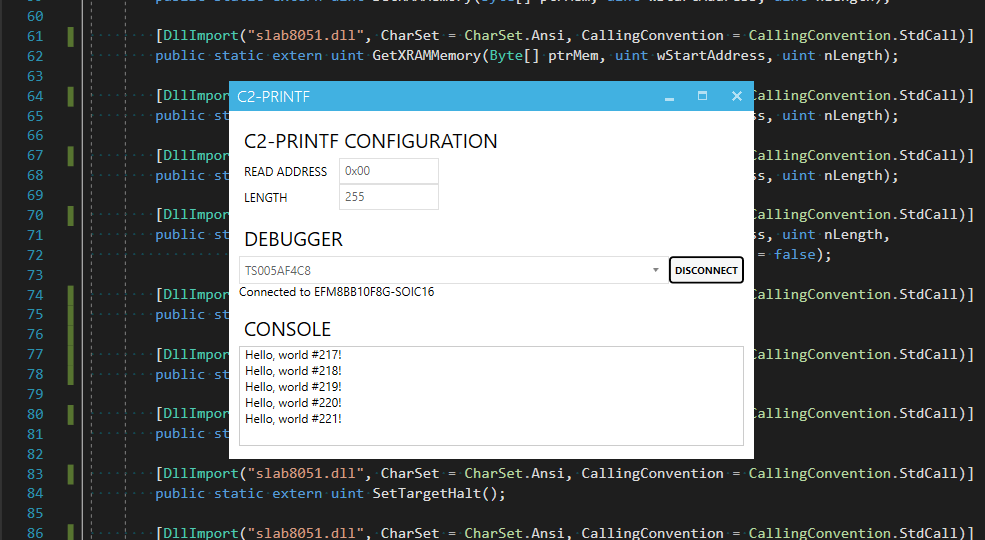Click the READ ADDRESS input field
This screenshot has height=540, width=985.
[388, 171]
